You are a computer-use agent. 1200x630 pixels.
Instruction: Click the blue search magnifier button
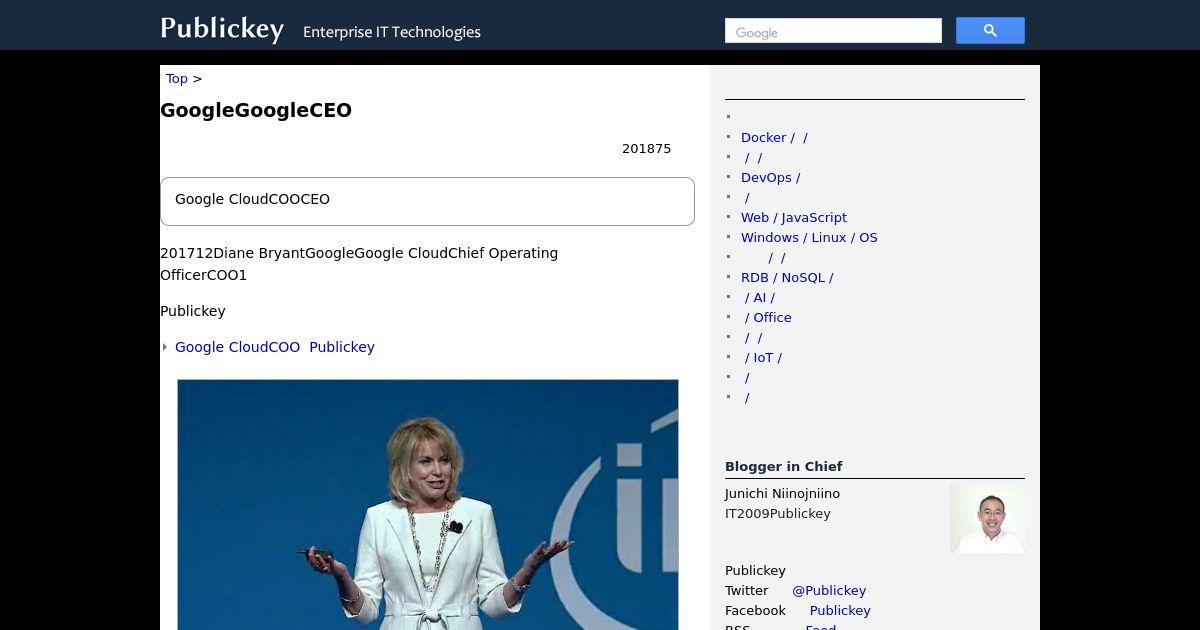990,31
